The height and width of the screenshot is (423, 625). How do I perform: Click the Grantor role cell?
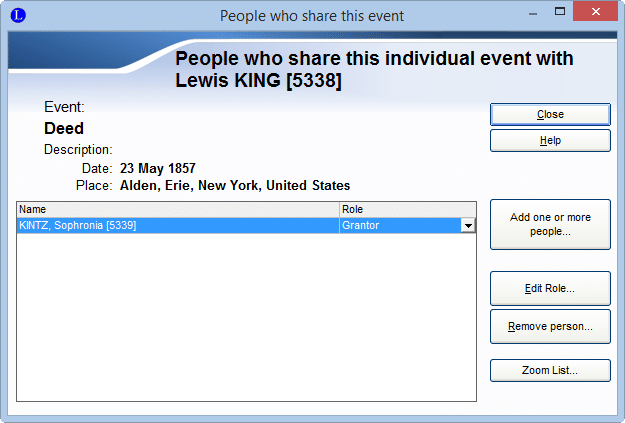(x=400, y=226)
